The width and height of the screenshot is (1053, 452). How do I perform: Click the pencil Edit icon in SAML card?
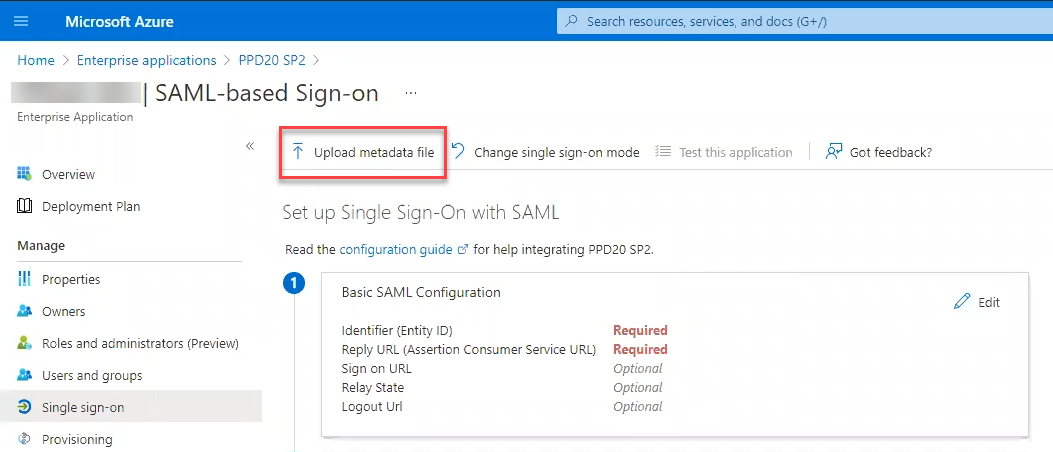point(962,302)
